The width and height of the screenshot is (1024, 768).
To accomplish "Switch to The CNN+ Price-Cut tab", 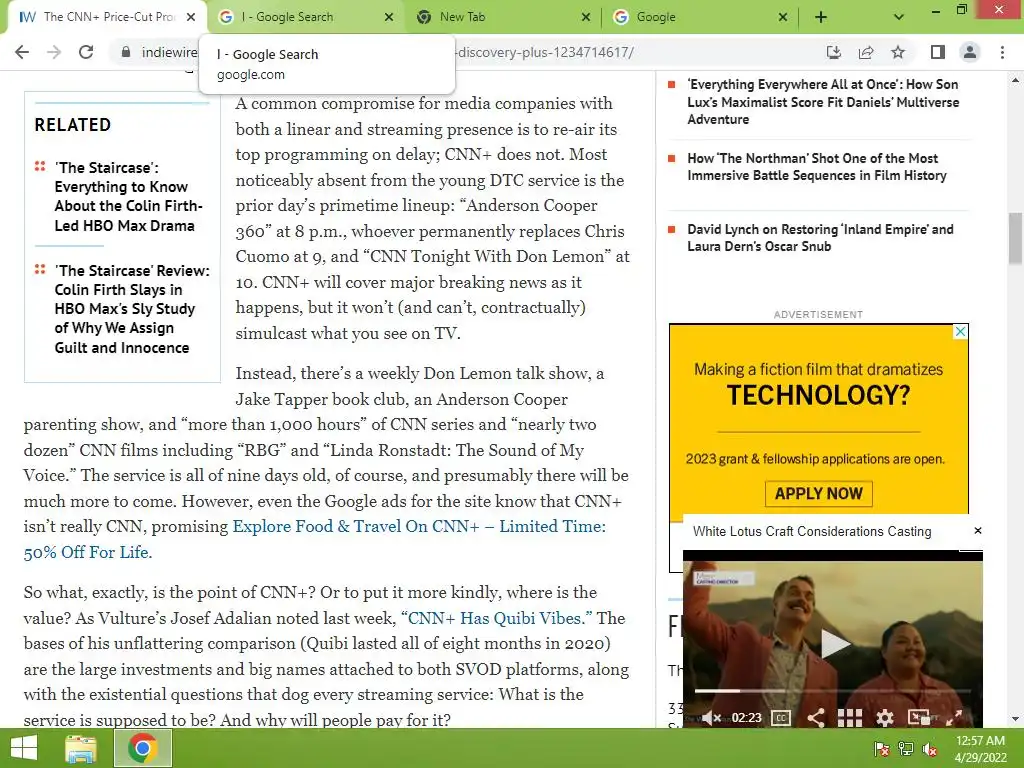I will click(x=108, y=17).
